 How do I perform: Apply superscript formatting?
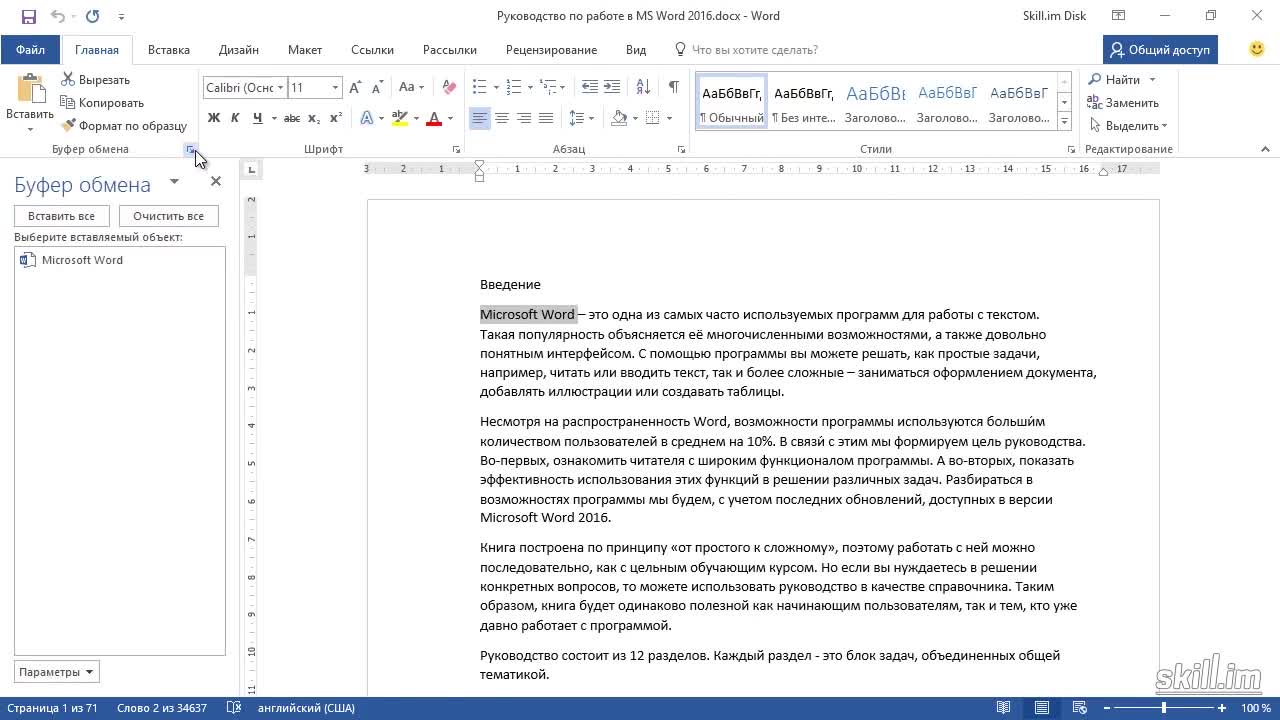click(336, 118)
